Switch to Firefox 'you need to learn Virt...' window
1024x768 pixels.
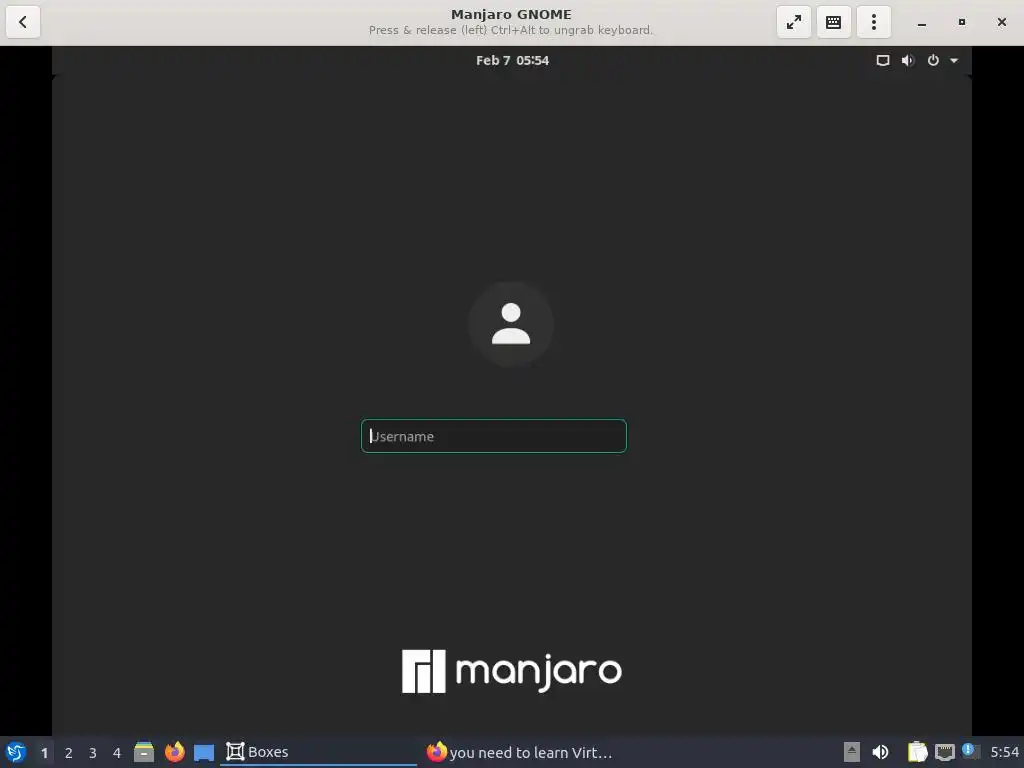pyautogui.click(x=520, y=752)
